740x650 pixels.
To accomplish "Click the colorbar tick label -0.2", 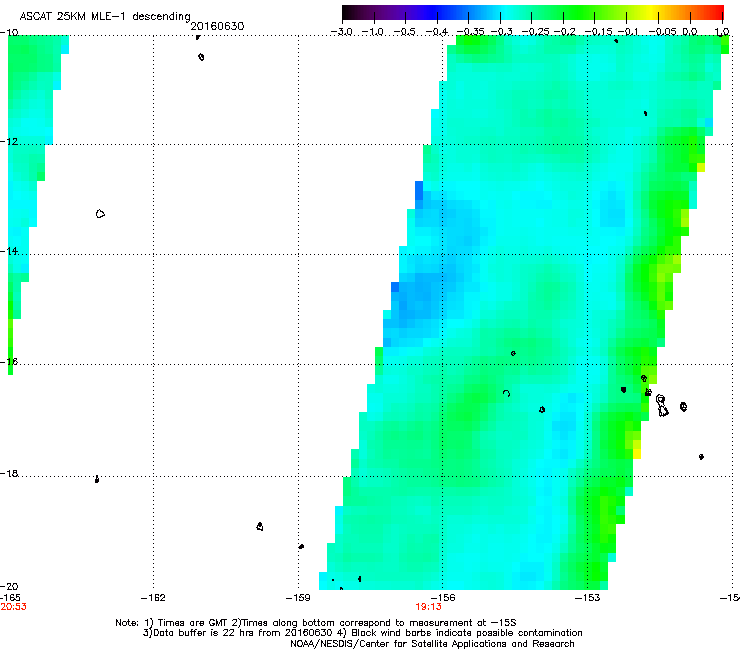I will coord(565,32).
